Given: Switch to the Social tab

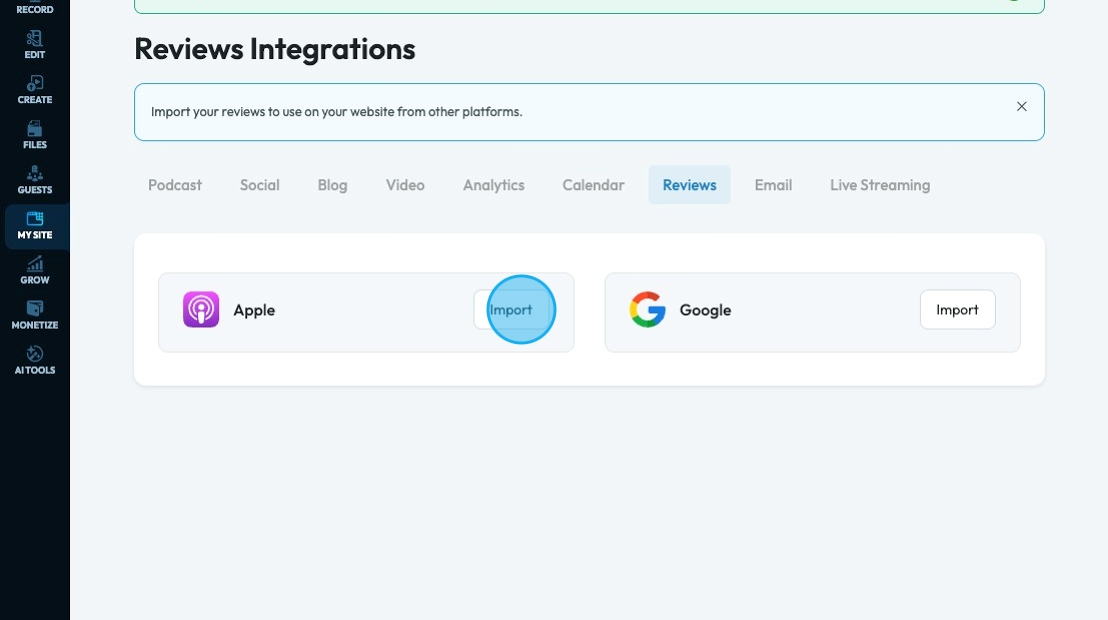Looking at the screenshot, I should tap(260, 185).
